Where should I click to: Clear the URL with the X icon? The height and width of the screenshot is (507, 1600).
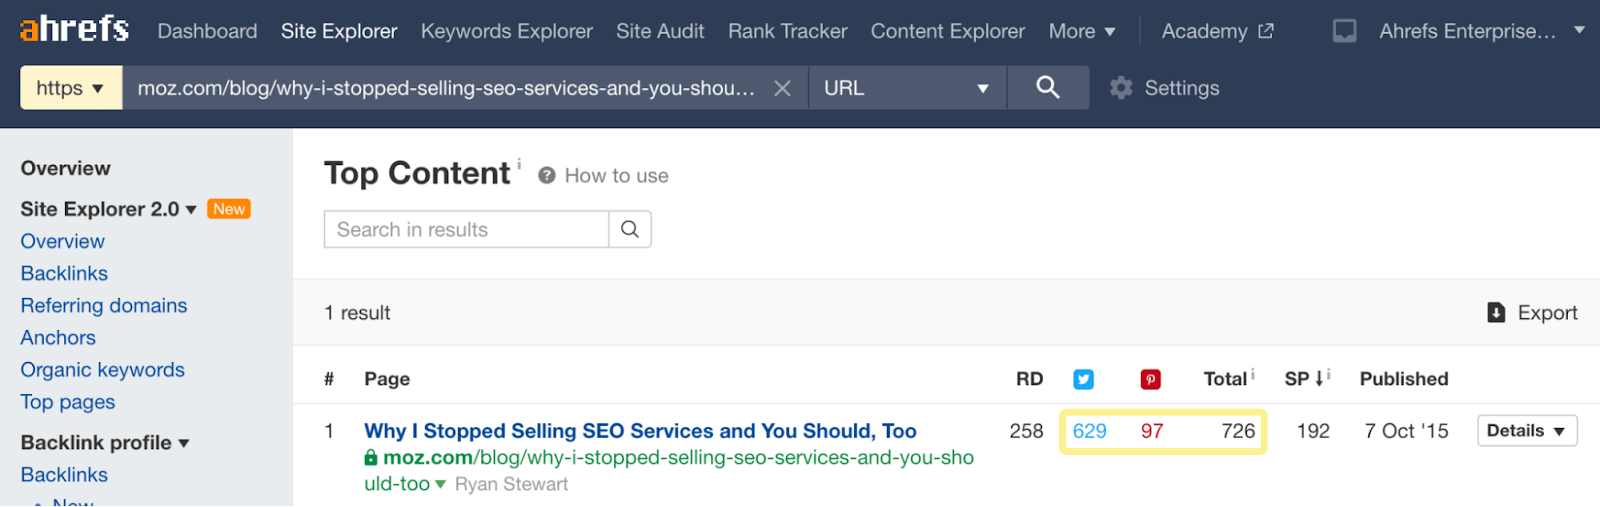[x=782, y=88]
